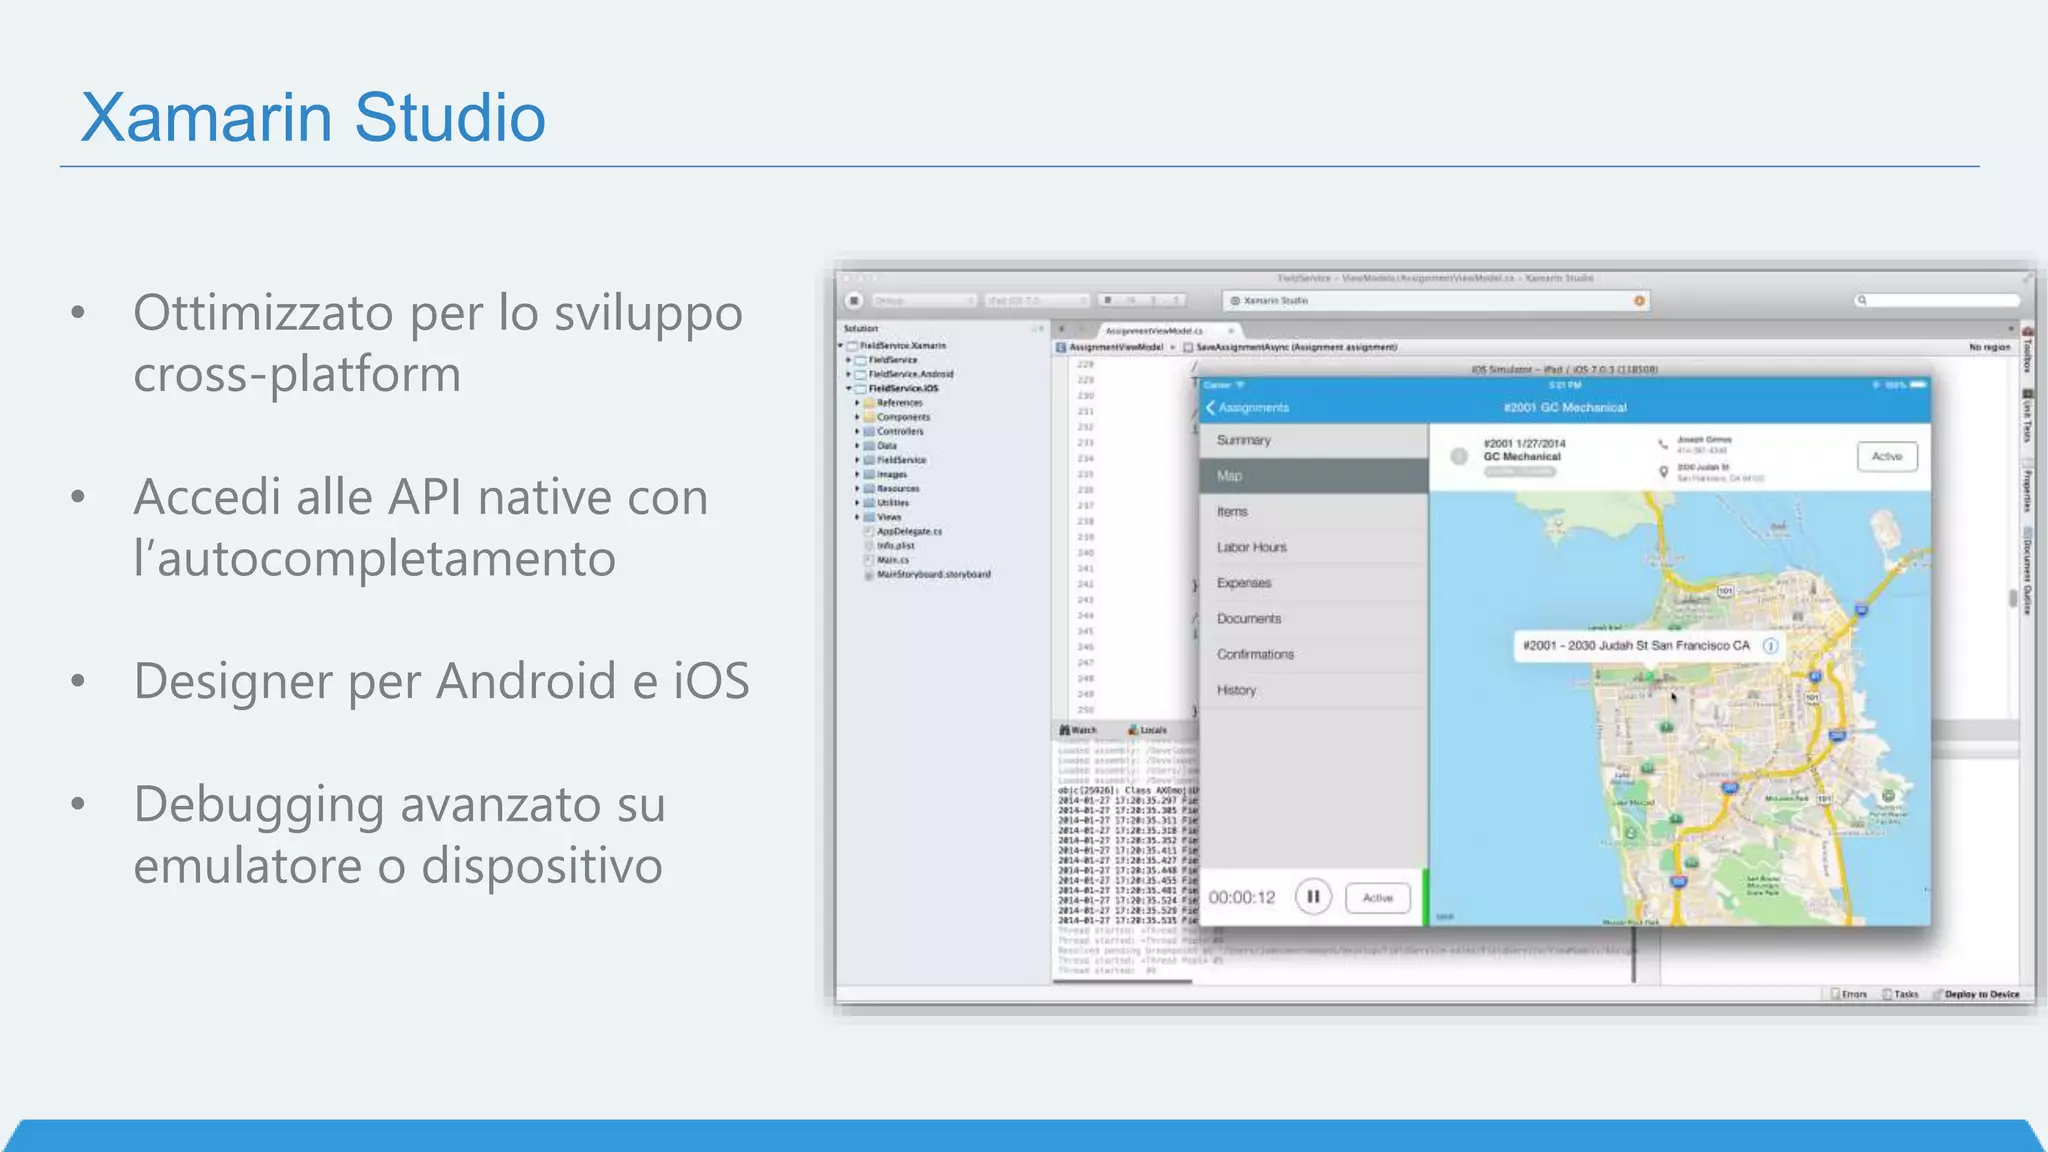The image size is (2048, 1152).
Task: Click the output pad horizontal scrollbar
Action: coord(1122,981)
